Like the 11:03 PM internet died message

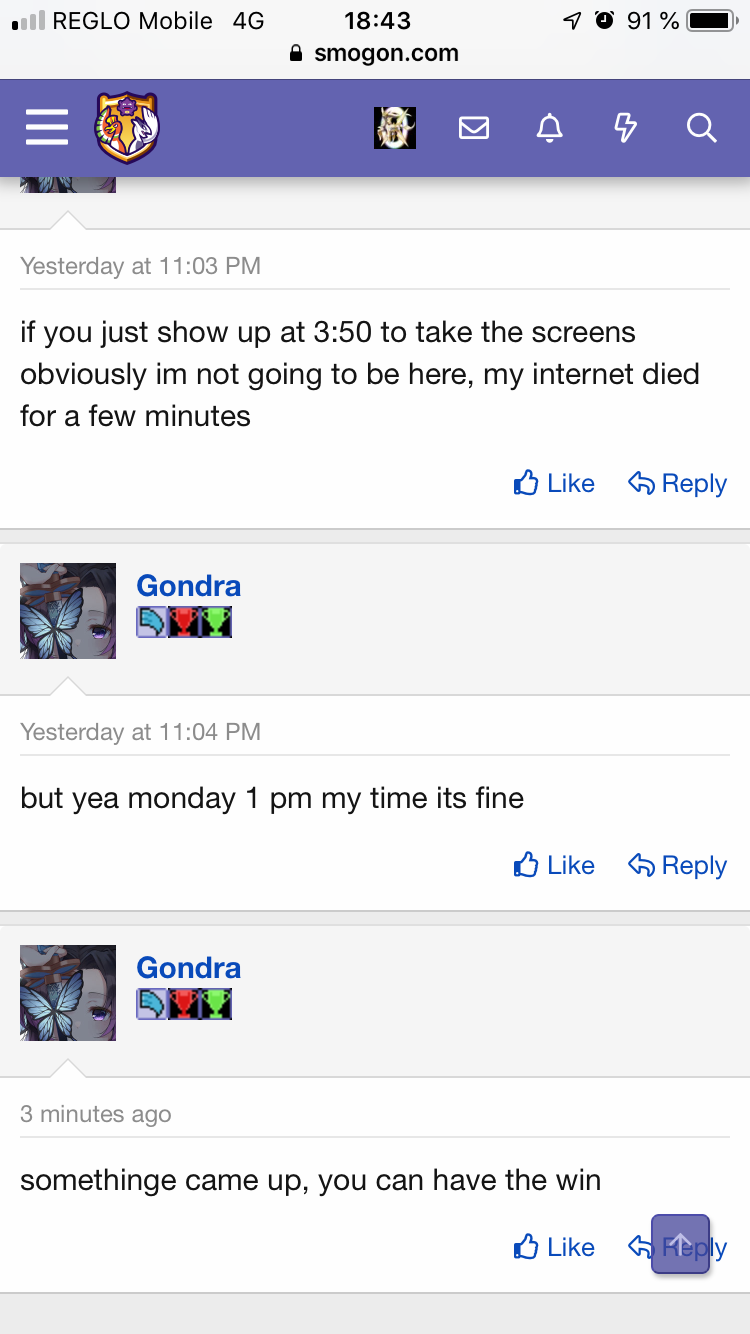coord(554,484)
